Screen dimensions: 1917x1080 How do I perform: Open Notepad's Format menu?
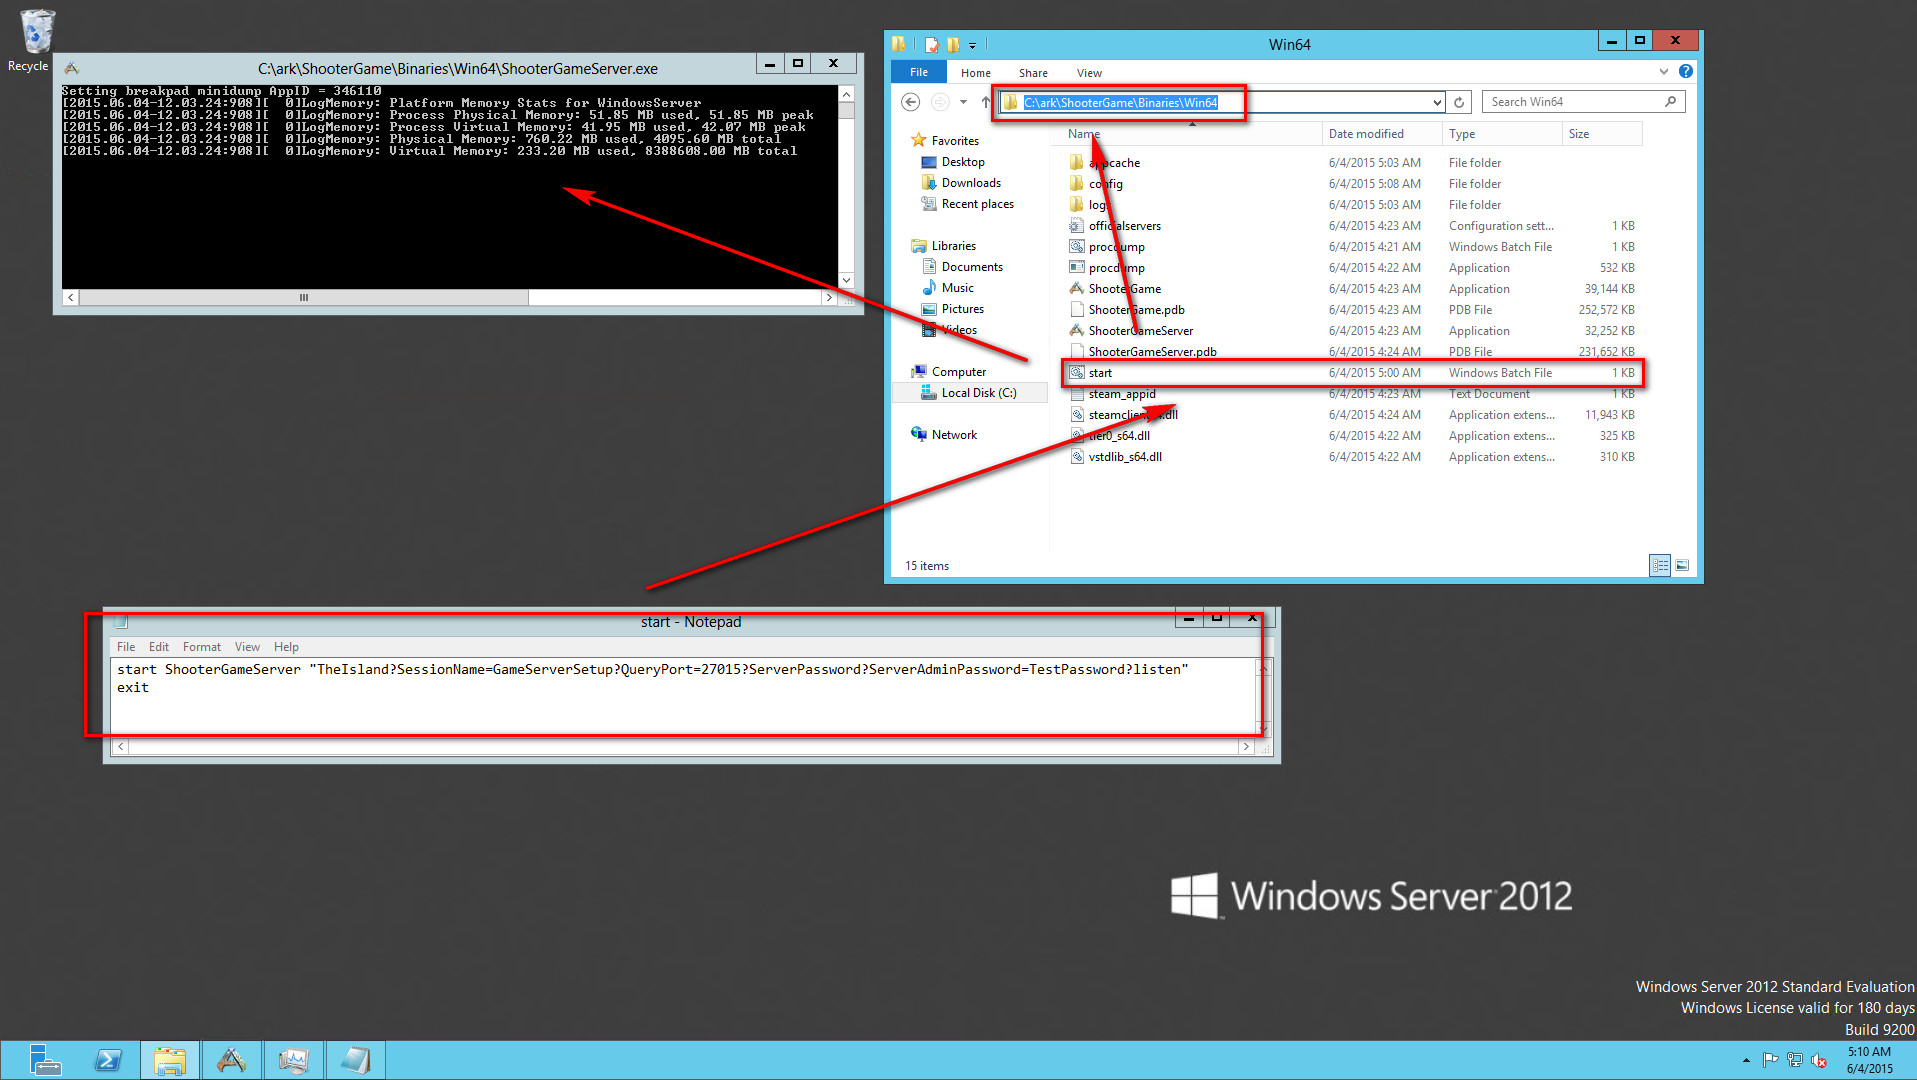pos(202,647)
